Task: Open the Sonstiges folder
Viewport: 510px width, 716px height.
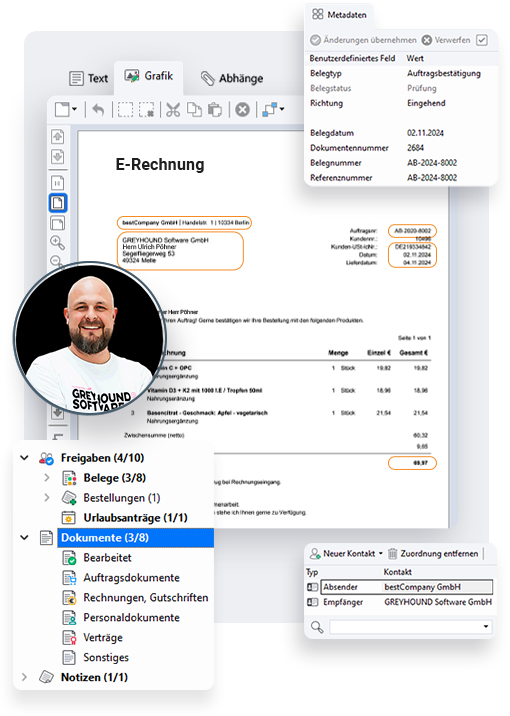Action: 106,657
